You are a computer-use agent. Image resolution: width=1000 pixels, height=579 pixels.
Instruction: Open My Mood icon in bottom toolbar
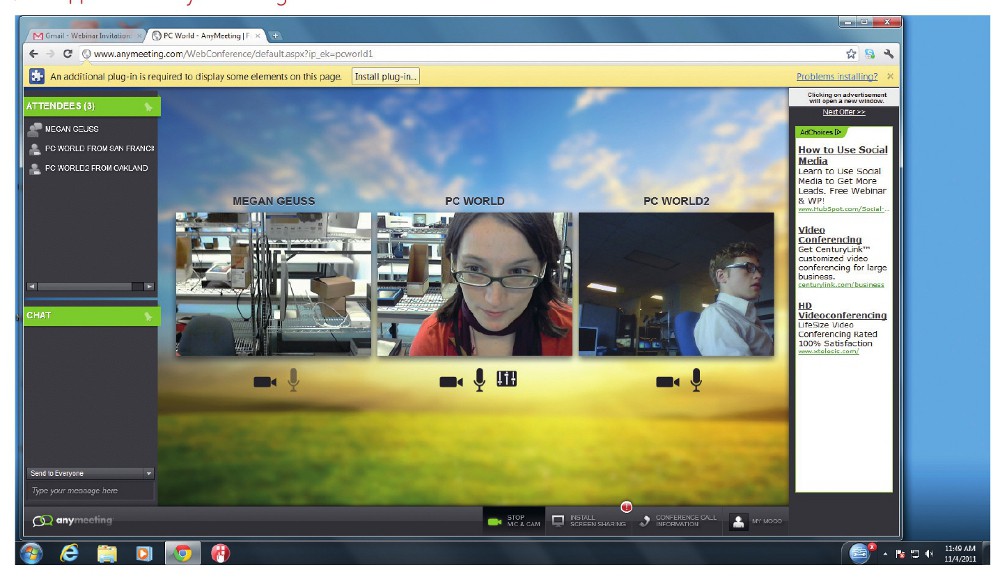pos(738,521)
